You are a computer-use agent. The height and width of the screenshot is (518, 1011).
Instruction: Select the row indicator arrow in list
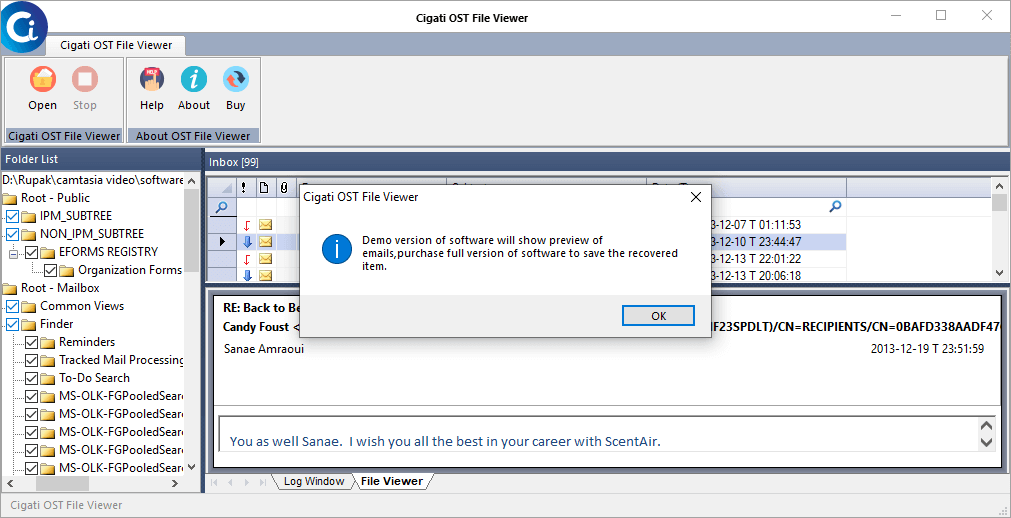coord(222,242)
